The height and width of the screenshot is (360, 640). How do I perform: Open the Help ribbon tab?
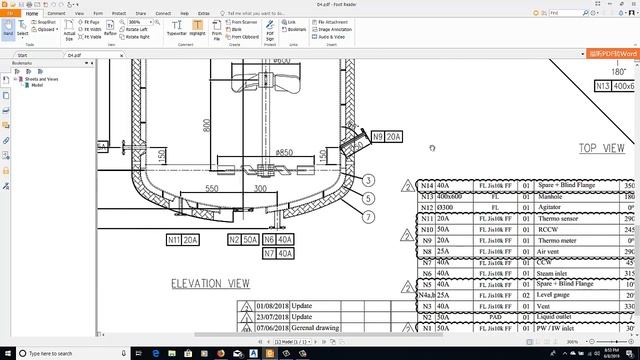[x=184, y=13]
